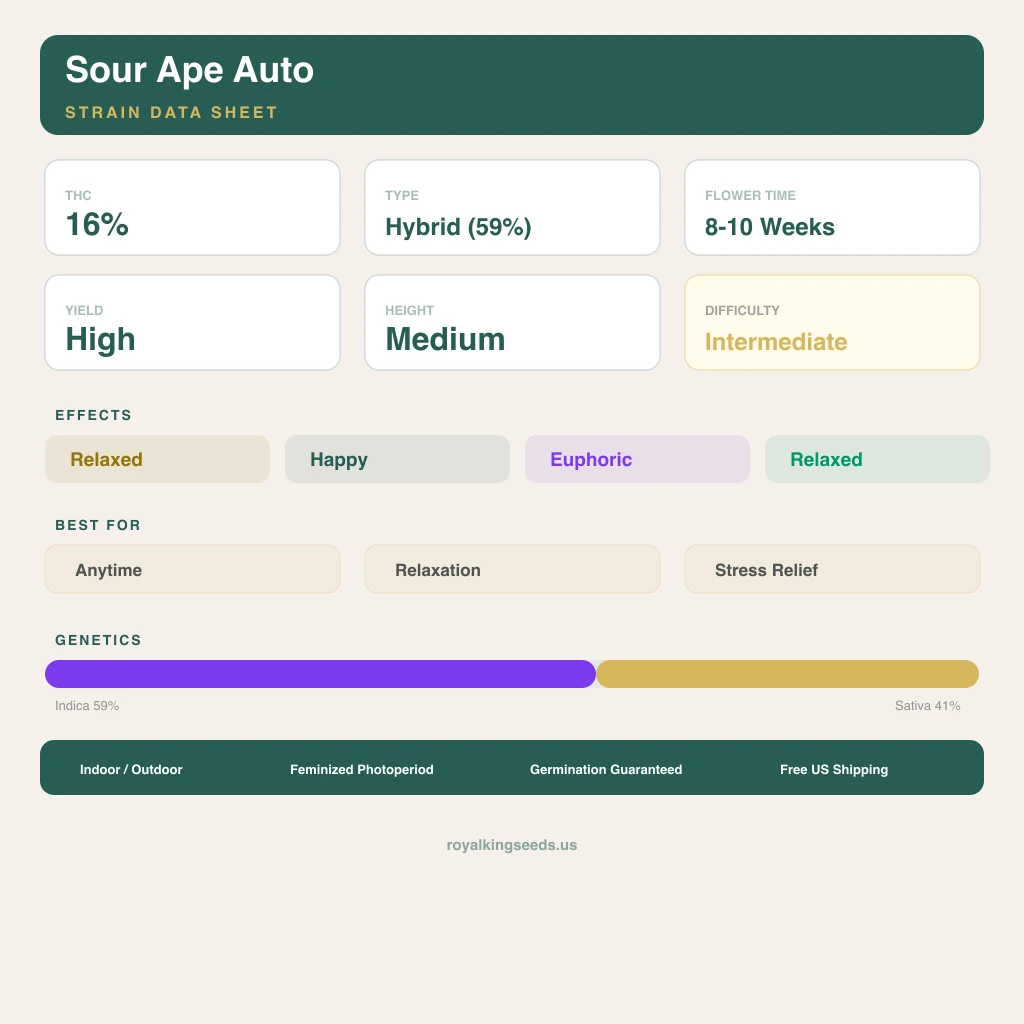Click the Indica 59% label
This screenshot has height=1024, width=1024.
pos(87,706)
